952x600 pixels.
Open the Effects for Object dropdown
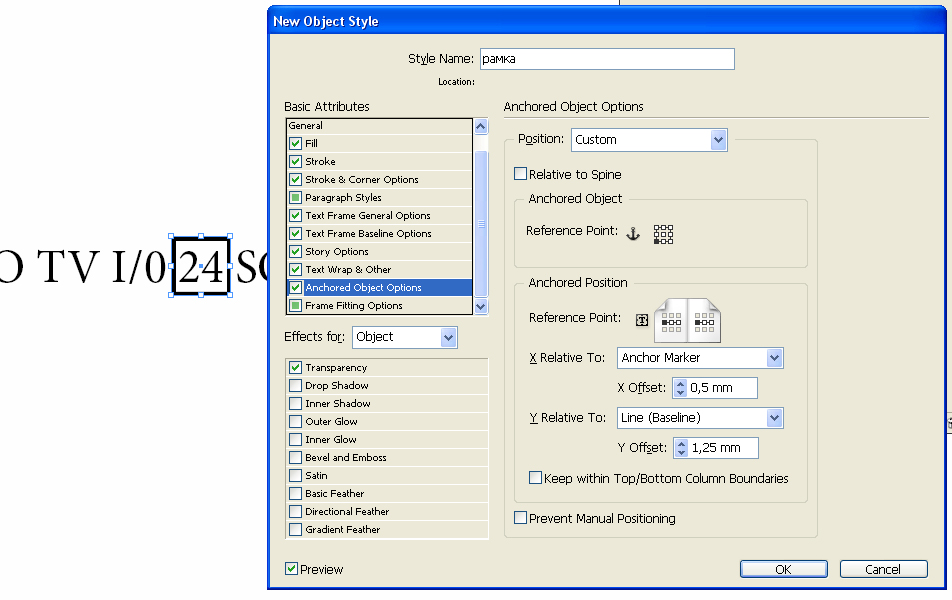click(405, 337)
